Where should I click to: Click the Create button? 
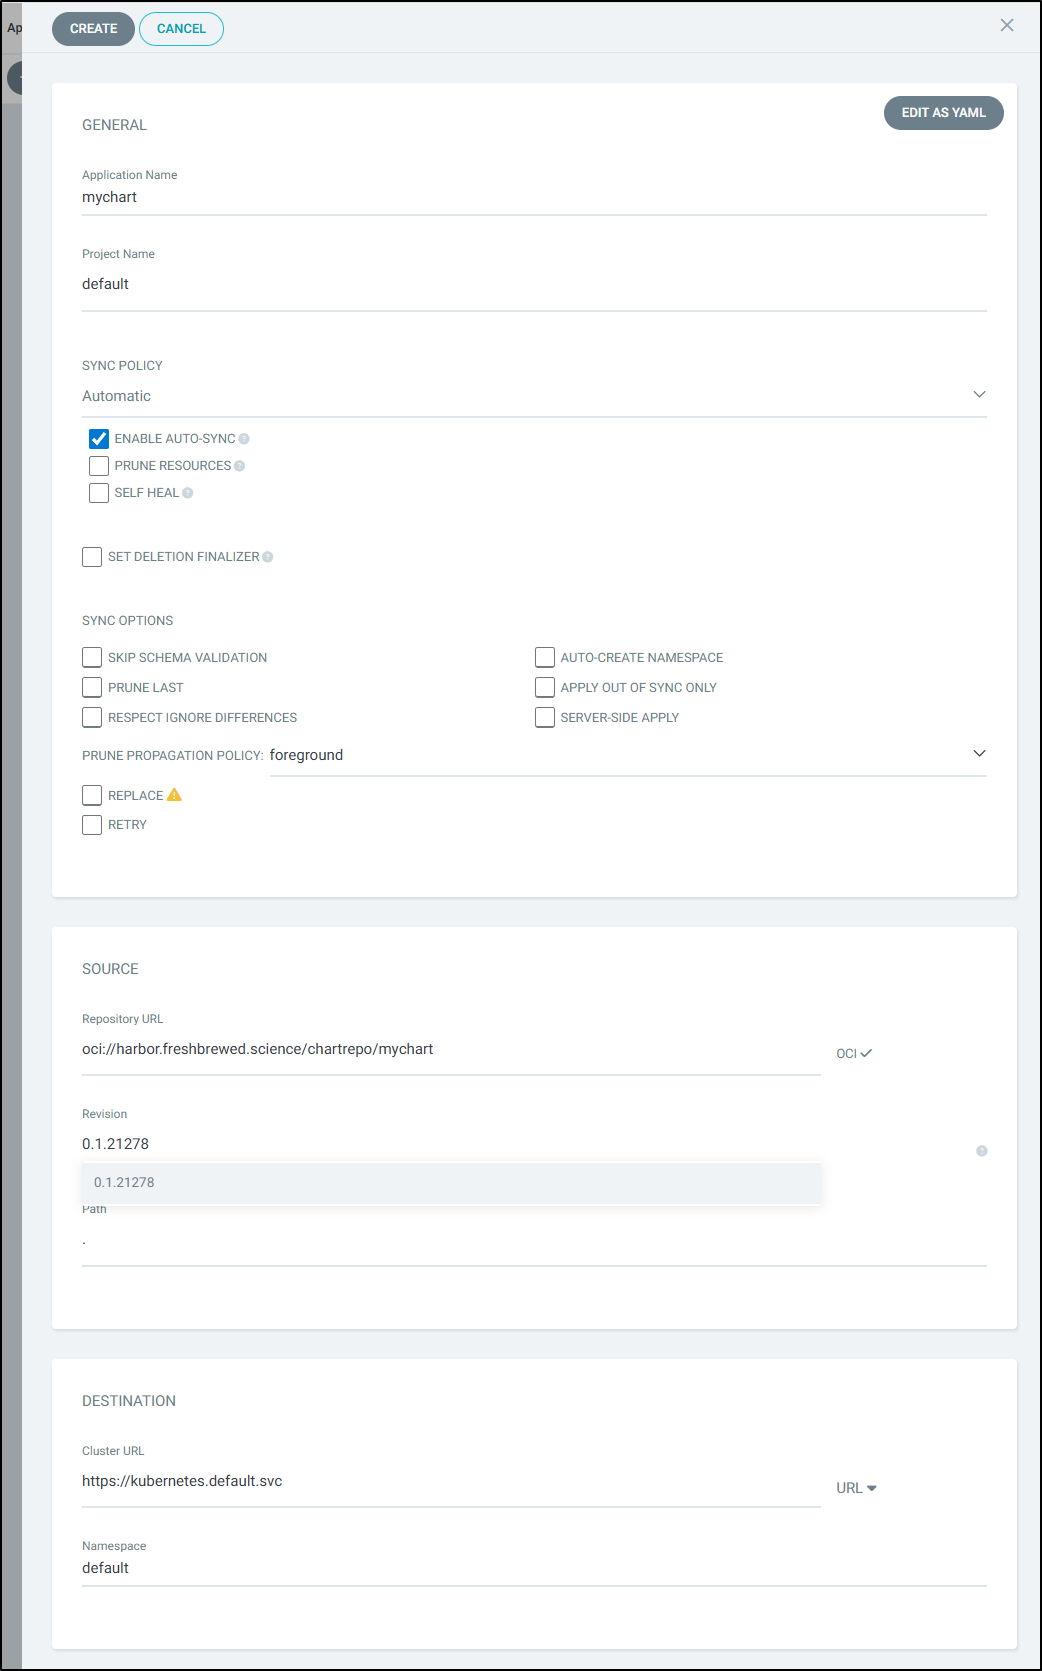tap(93, 29)
